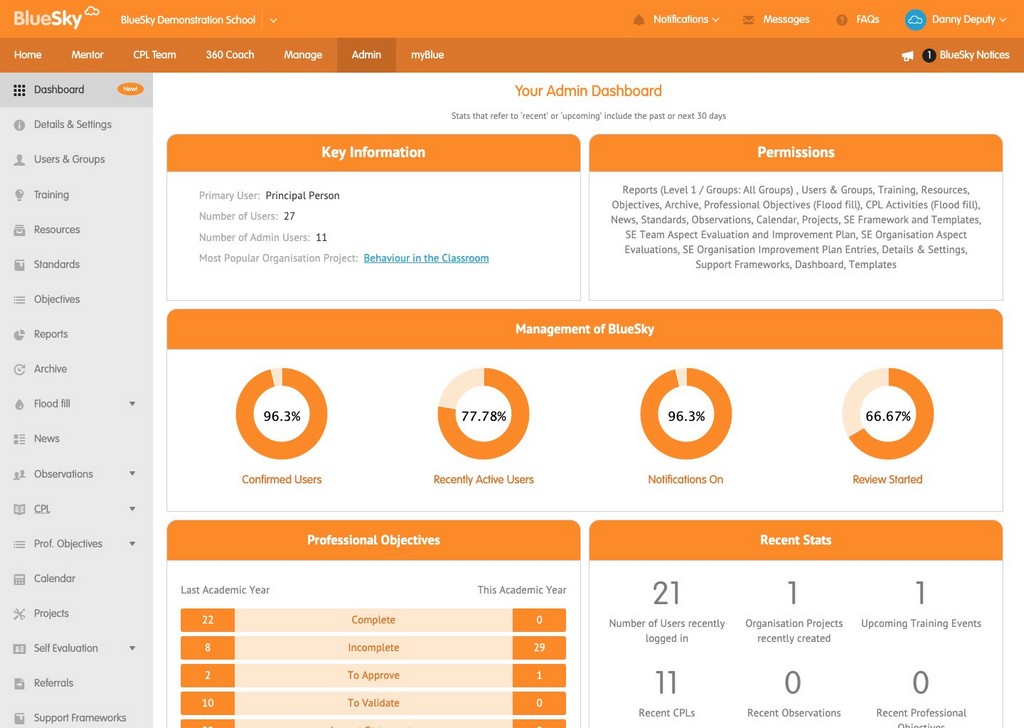The image size is (1024, 728).
Task: Expand the Prof. Objectives submenu arrow
Action: (x=133, y=544)
